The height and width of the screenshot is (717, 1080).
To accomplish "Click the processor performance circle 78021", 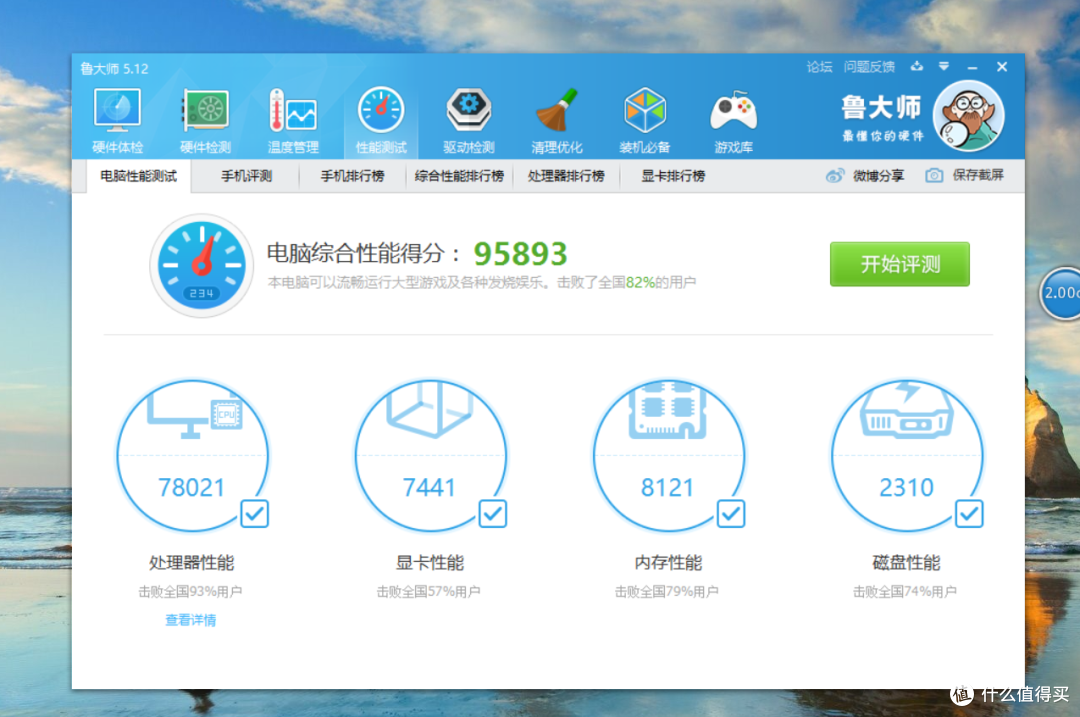I will [192, 455].
